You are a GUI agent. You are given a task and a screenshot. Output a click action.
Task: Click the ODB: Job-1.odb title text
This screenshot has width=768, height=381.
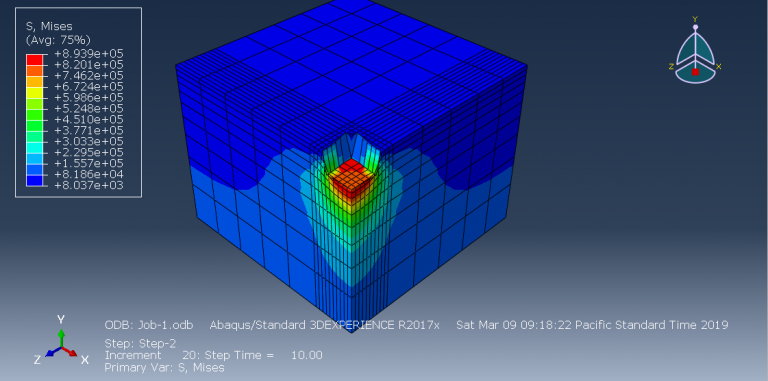coord(149,325)
